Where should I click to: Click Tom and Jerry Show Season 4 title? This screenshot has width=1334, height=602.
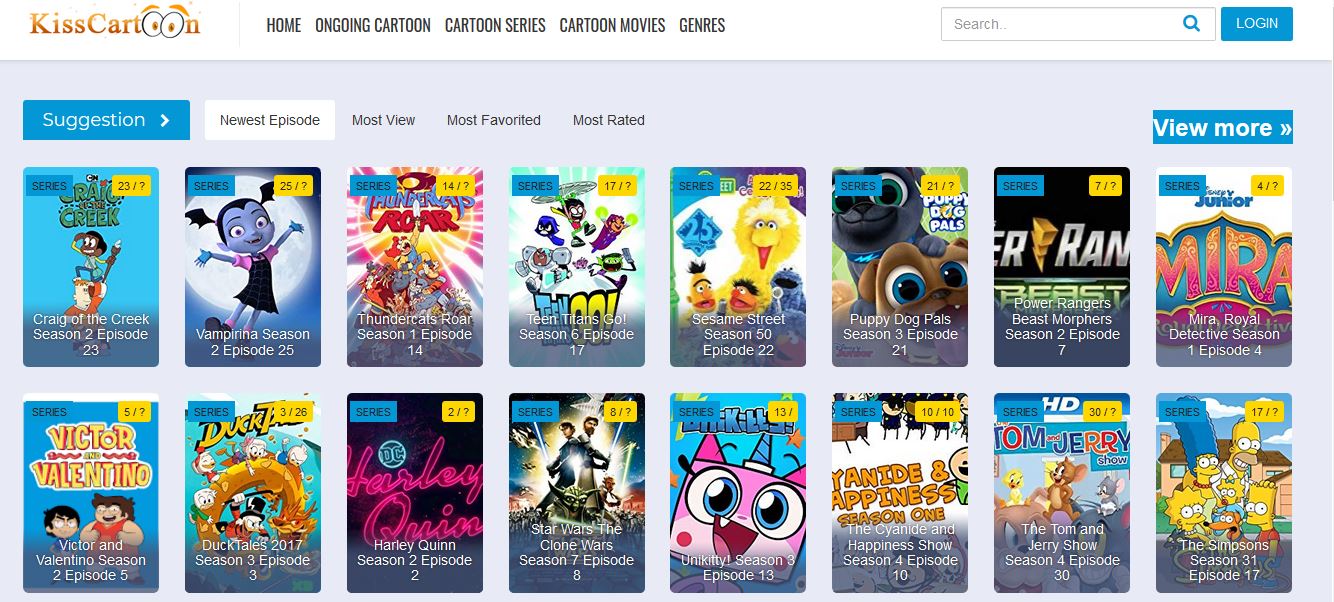coord(1062,552)
